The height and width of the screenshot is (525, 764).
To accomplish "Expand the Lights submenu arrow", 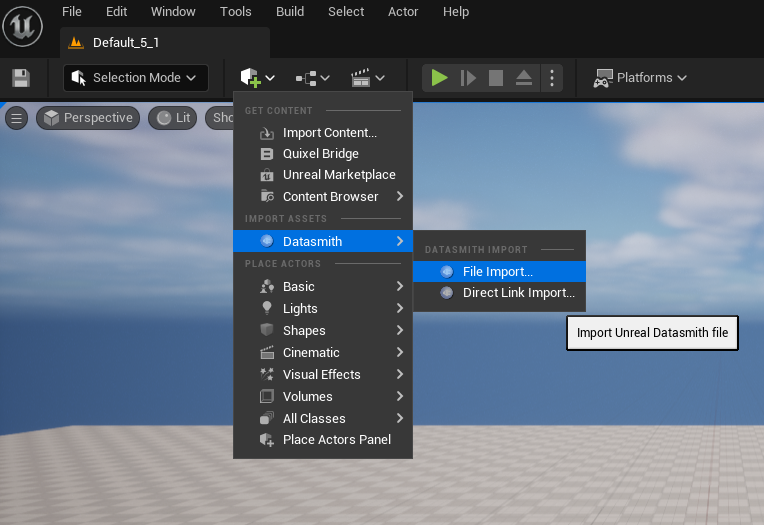I will pos(400,308).
